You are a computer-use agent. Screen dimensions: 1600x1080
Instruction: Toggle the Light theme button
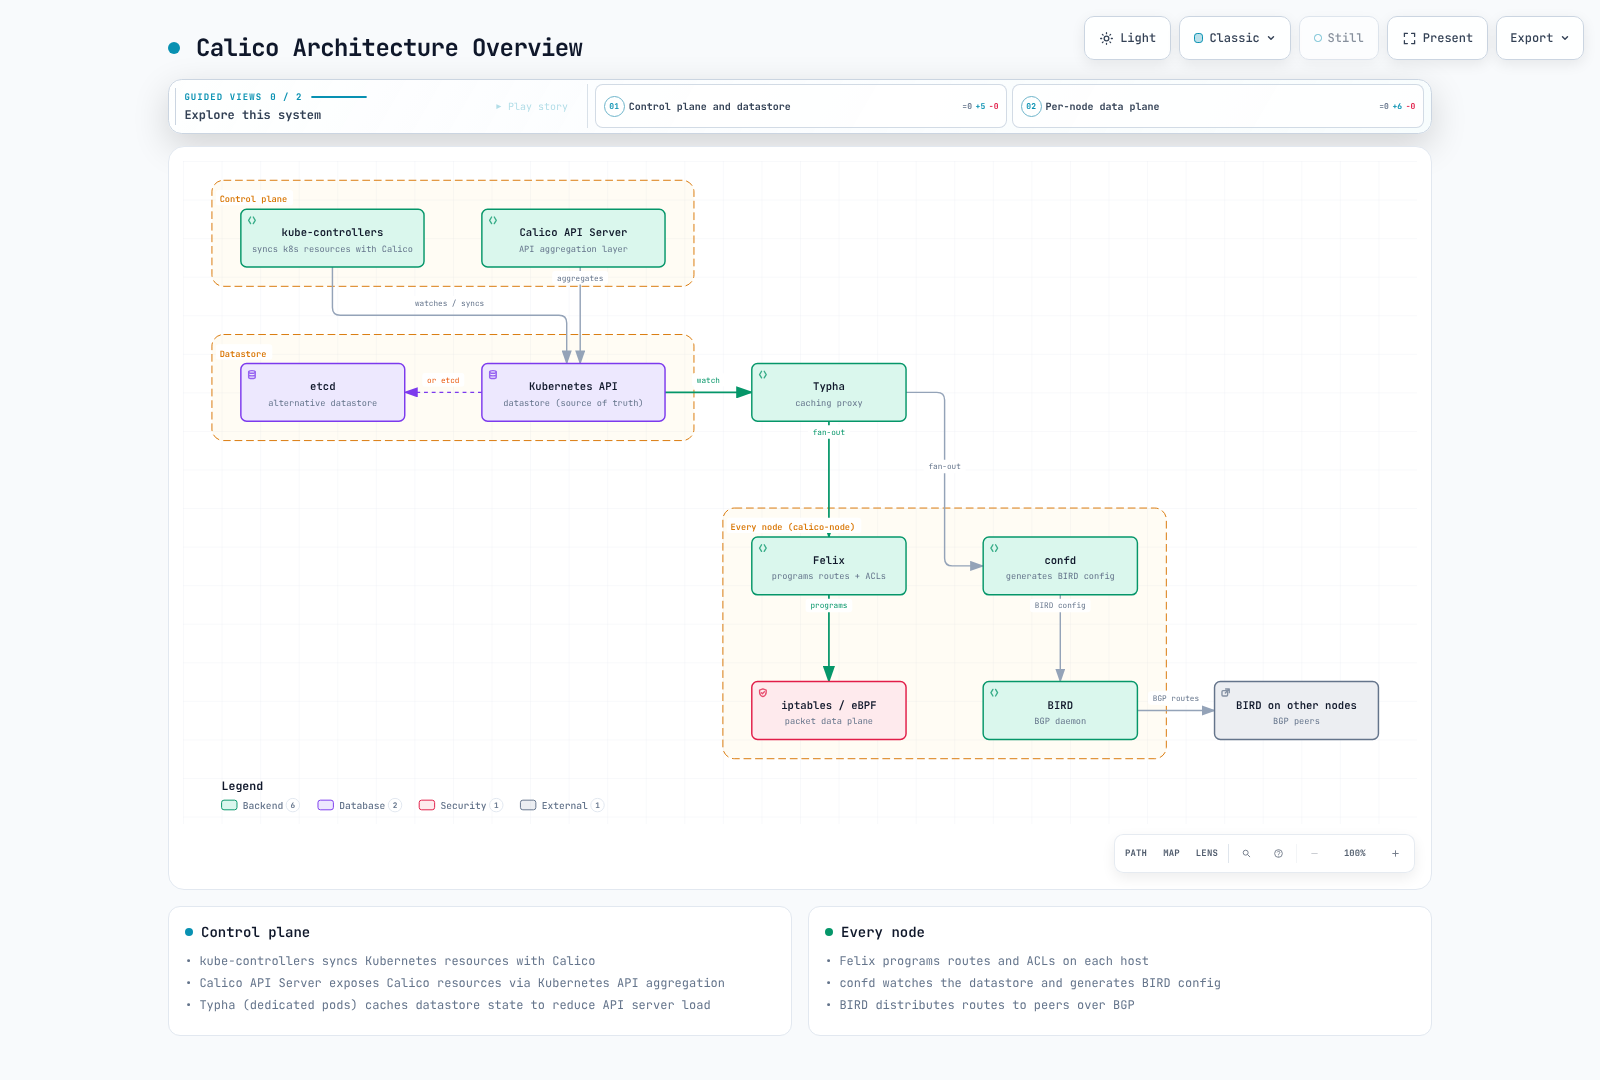click(1127, 38)
